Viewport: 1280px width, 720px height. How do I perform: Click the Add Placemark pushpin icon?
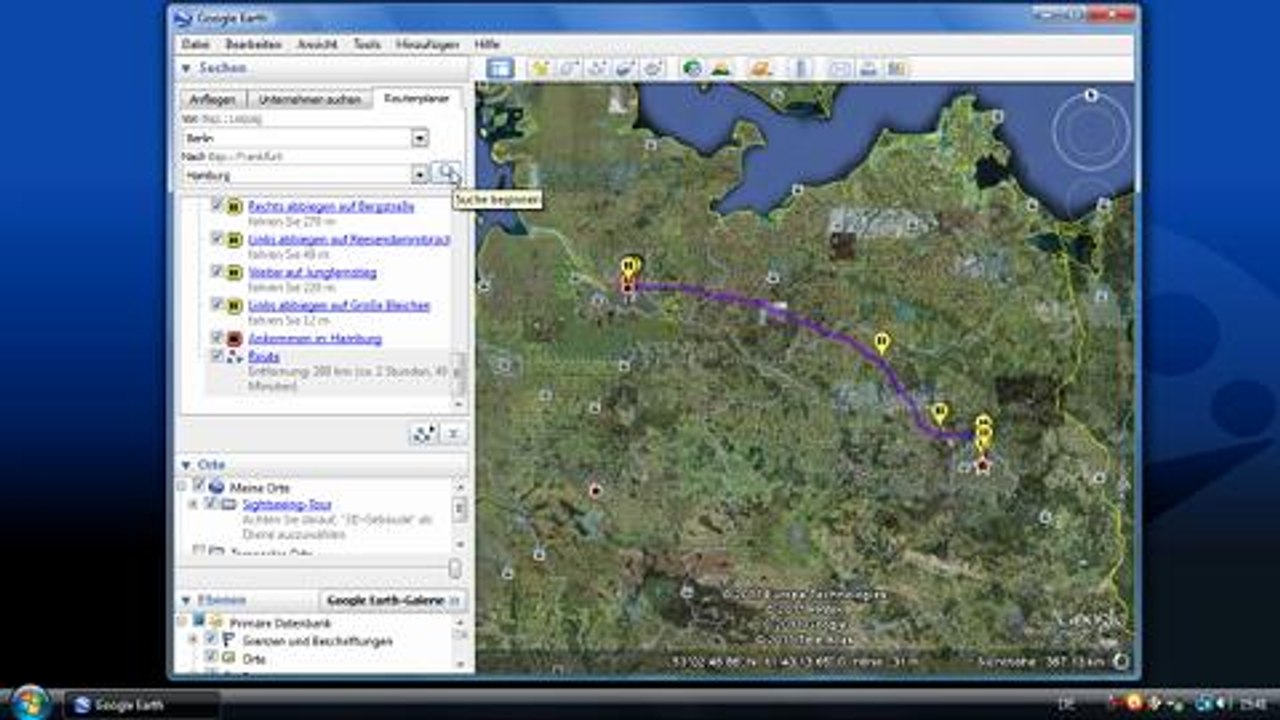[541, 68]
